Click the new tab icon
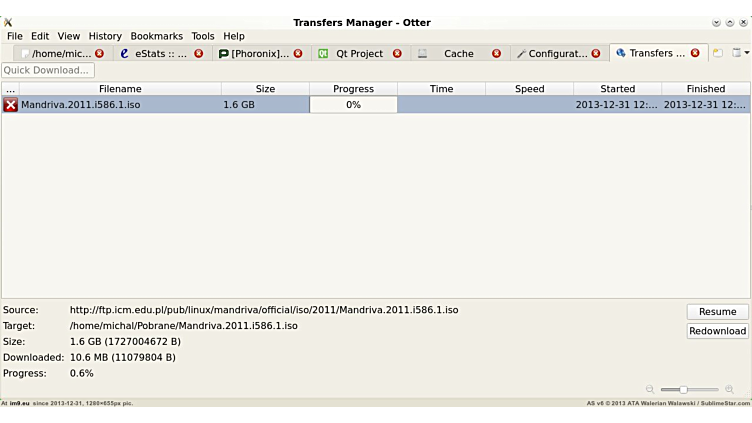 pos(718,53)
